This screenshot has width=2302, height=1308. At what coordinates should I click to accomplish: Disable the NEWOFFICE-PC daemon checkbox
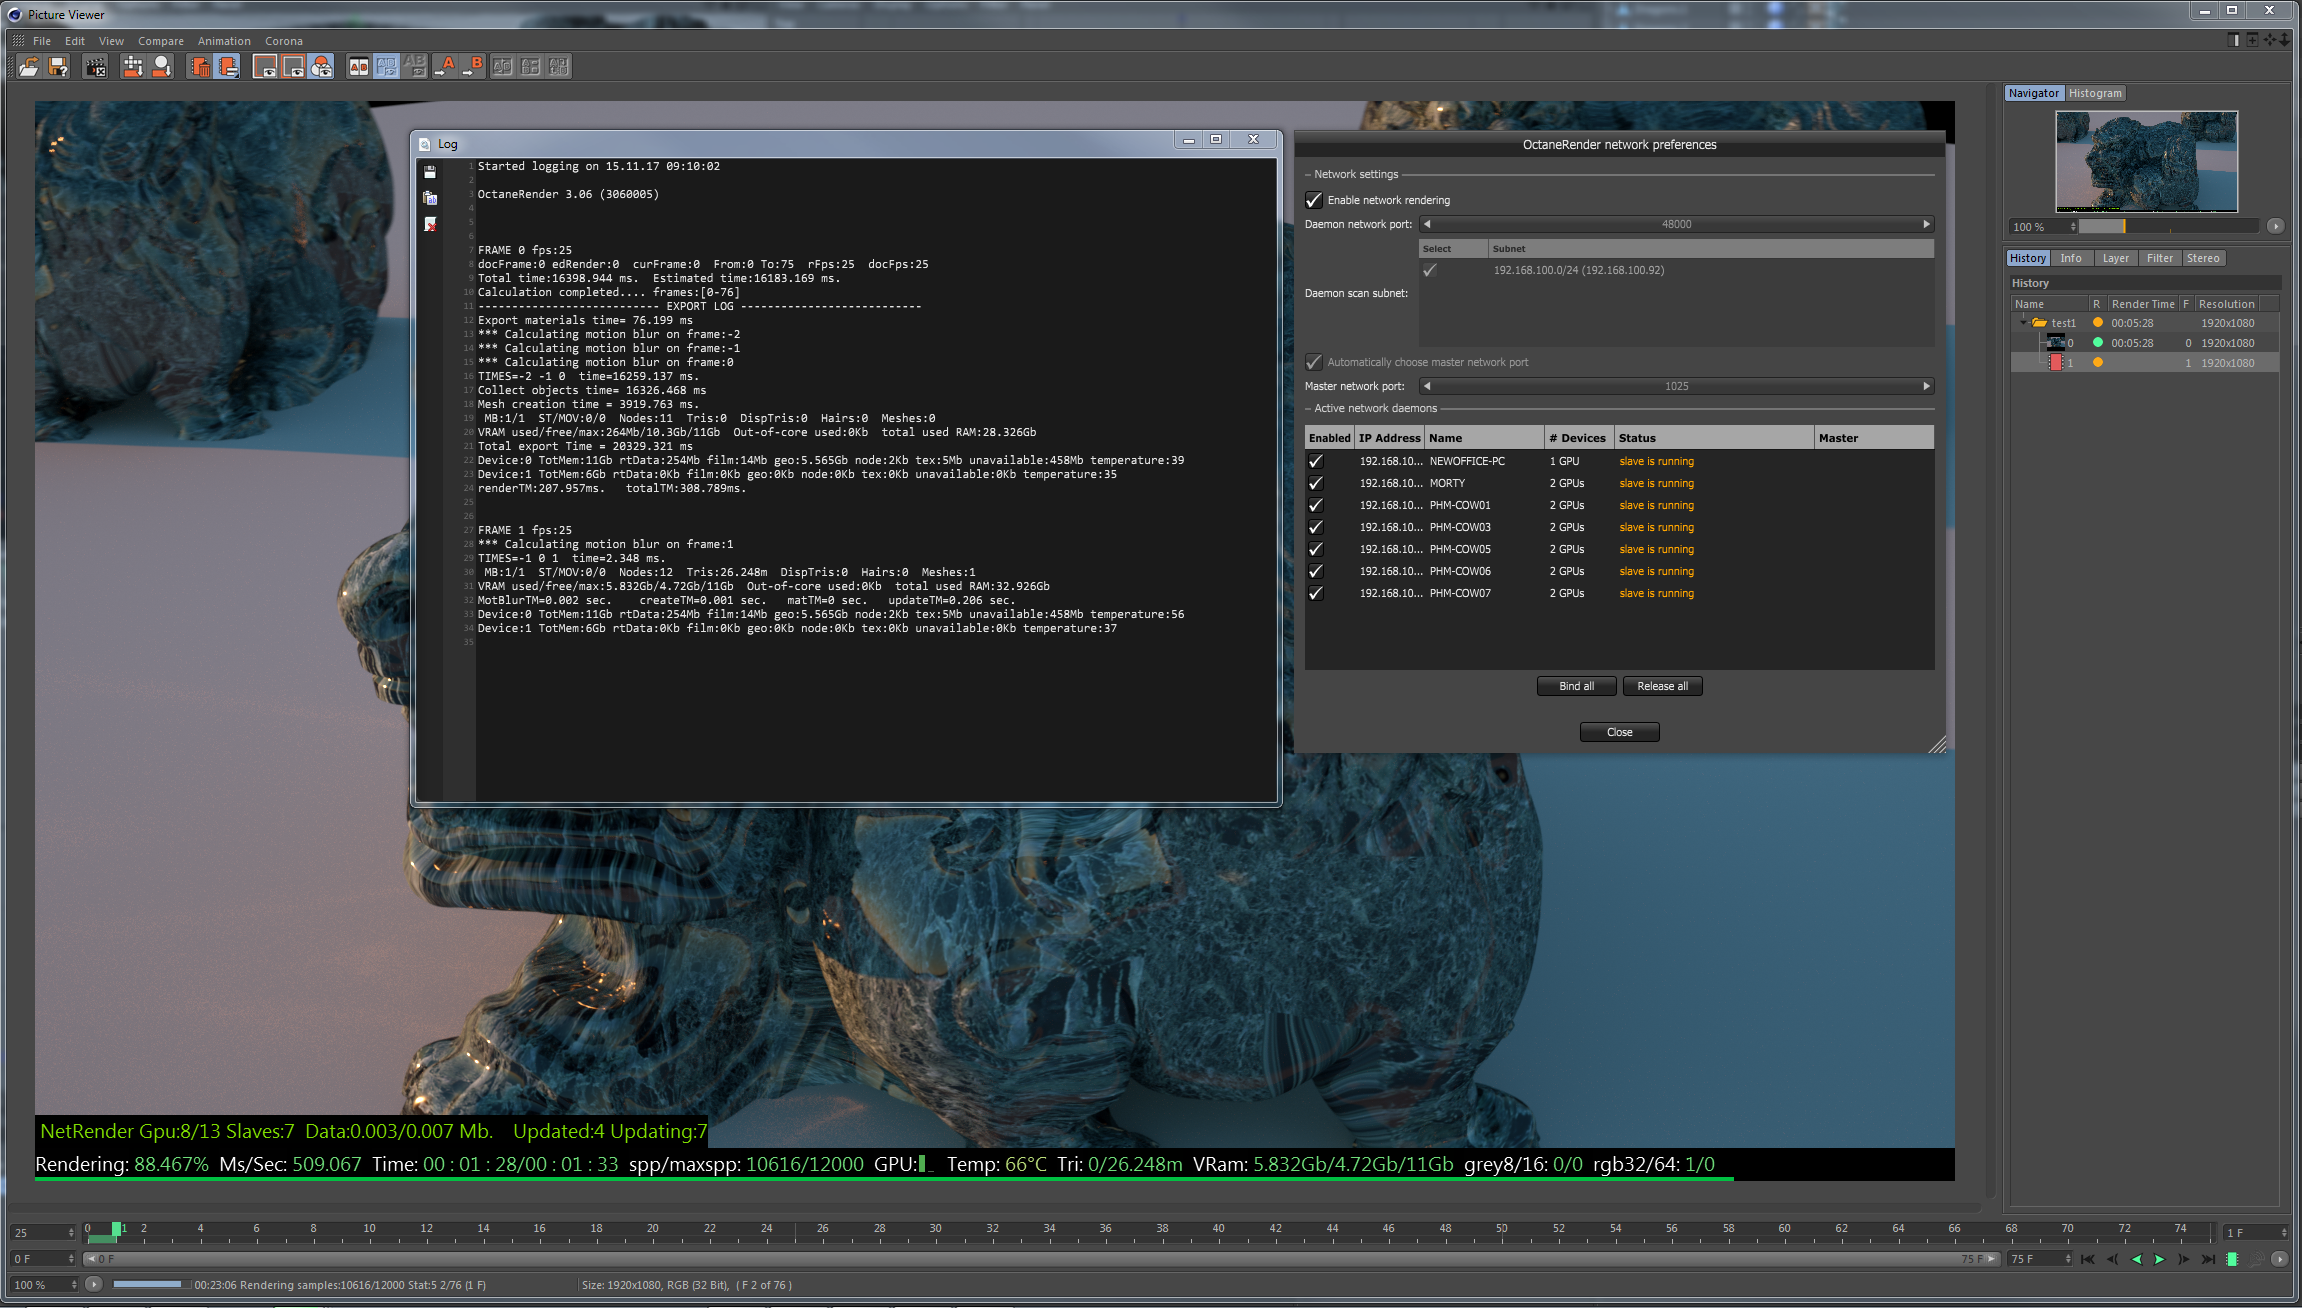1316,461
